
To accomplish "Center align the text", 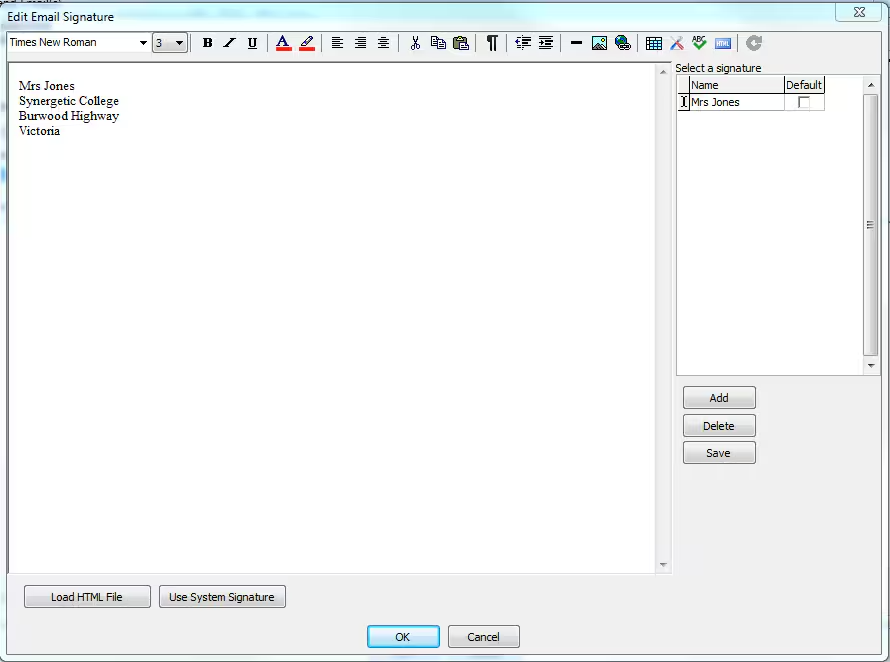I will click(x=384, y=43).
